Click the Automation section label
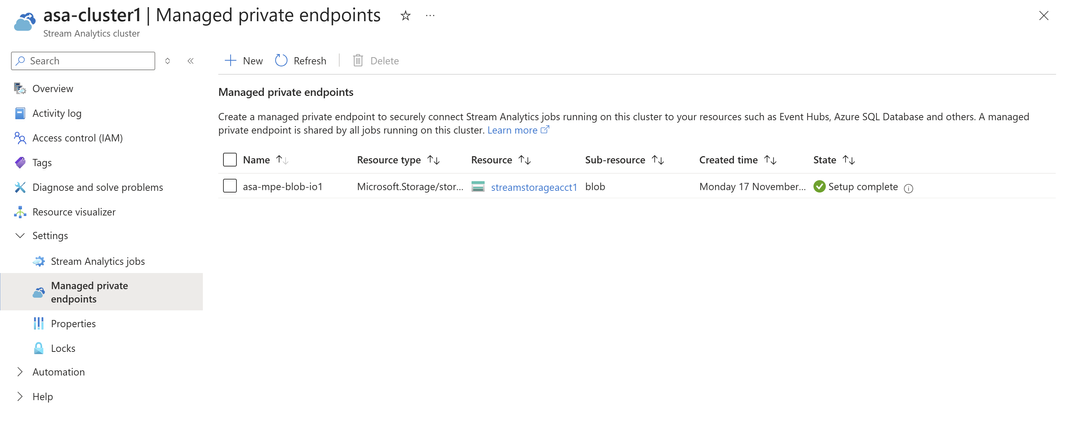The height and width of the screenshot is (421, 1066). 58,372
